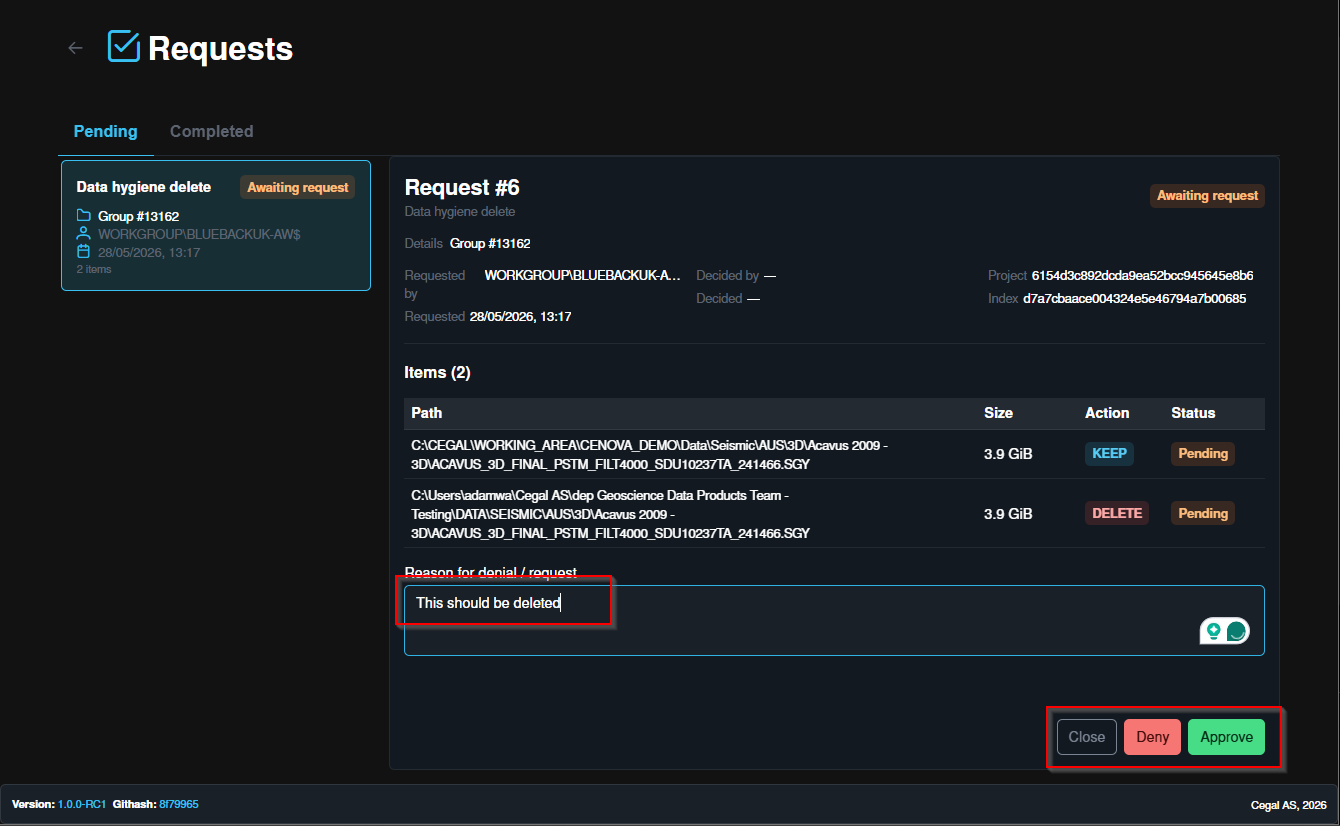Image resolution: width=1340 pixels, height=826 pixels.
Task: Click the 3.9 GiB size in KEEP row
Action: 1008,454
